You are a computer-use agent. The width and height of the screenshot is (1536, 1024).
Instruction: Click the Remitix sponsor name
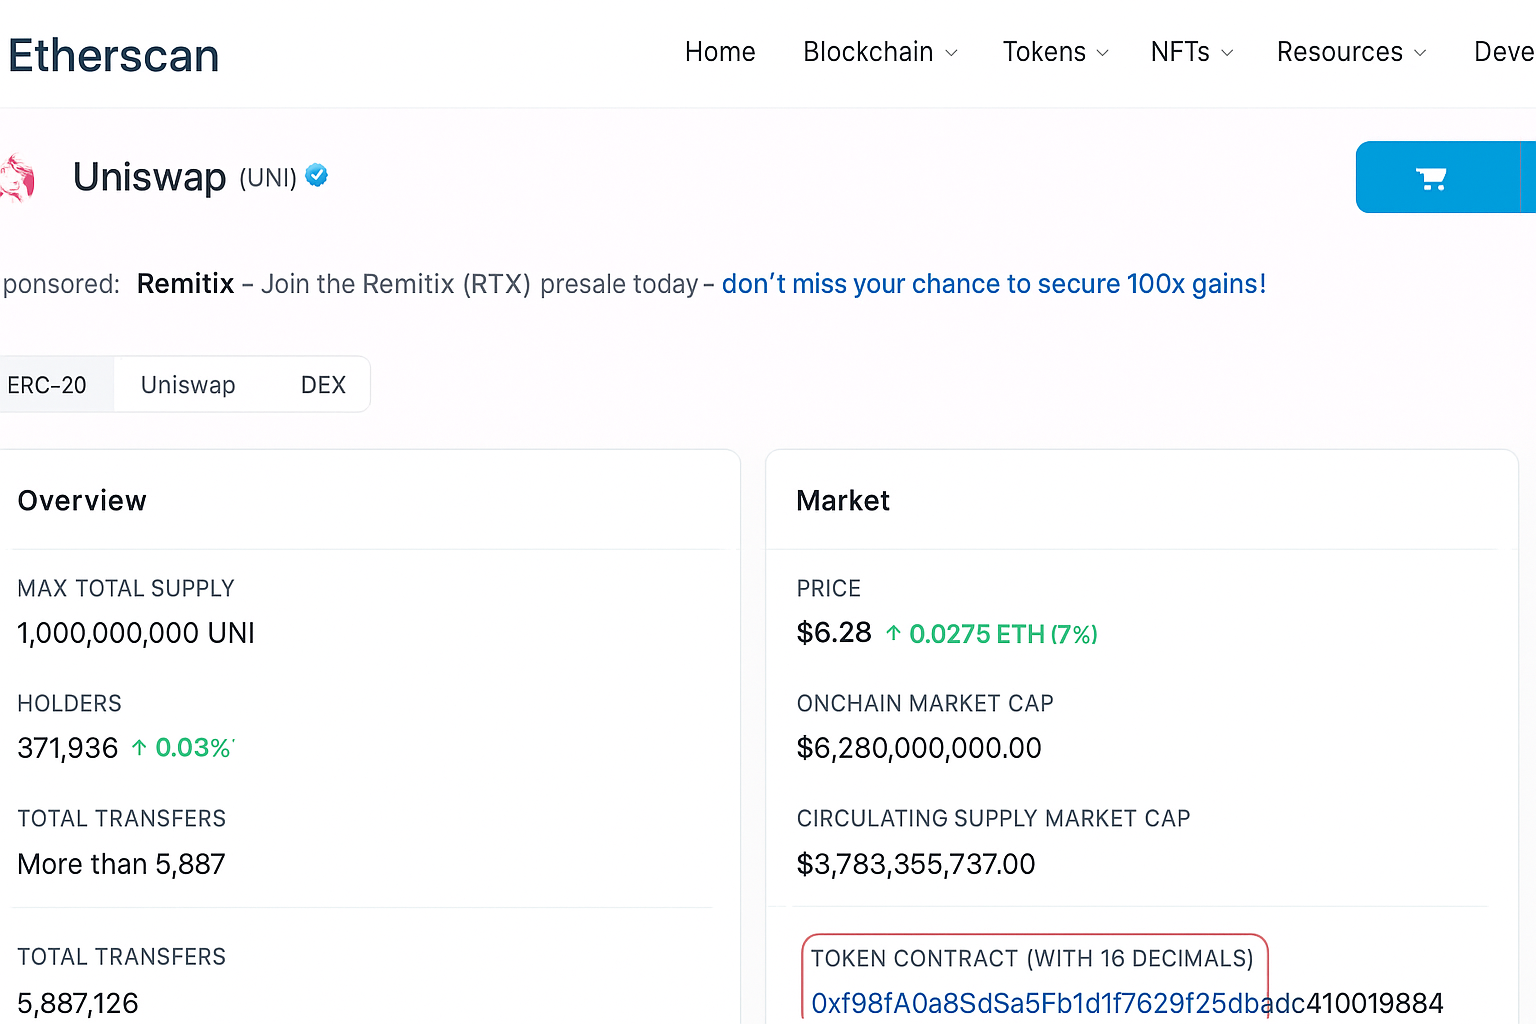pos(186,284)
